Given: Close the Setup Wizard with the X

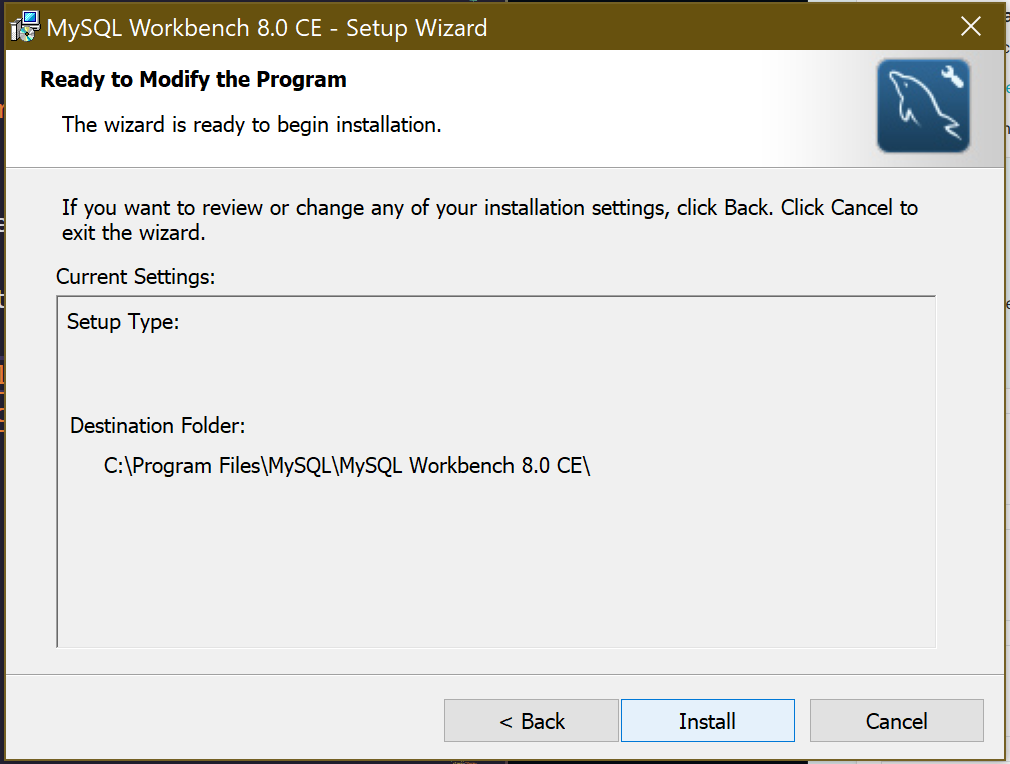Looking at the screenshot, I should [971, 26].
